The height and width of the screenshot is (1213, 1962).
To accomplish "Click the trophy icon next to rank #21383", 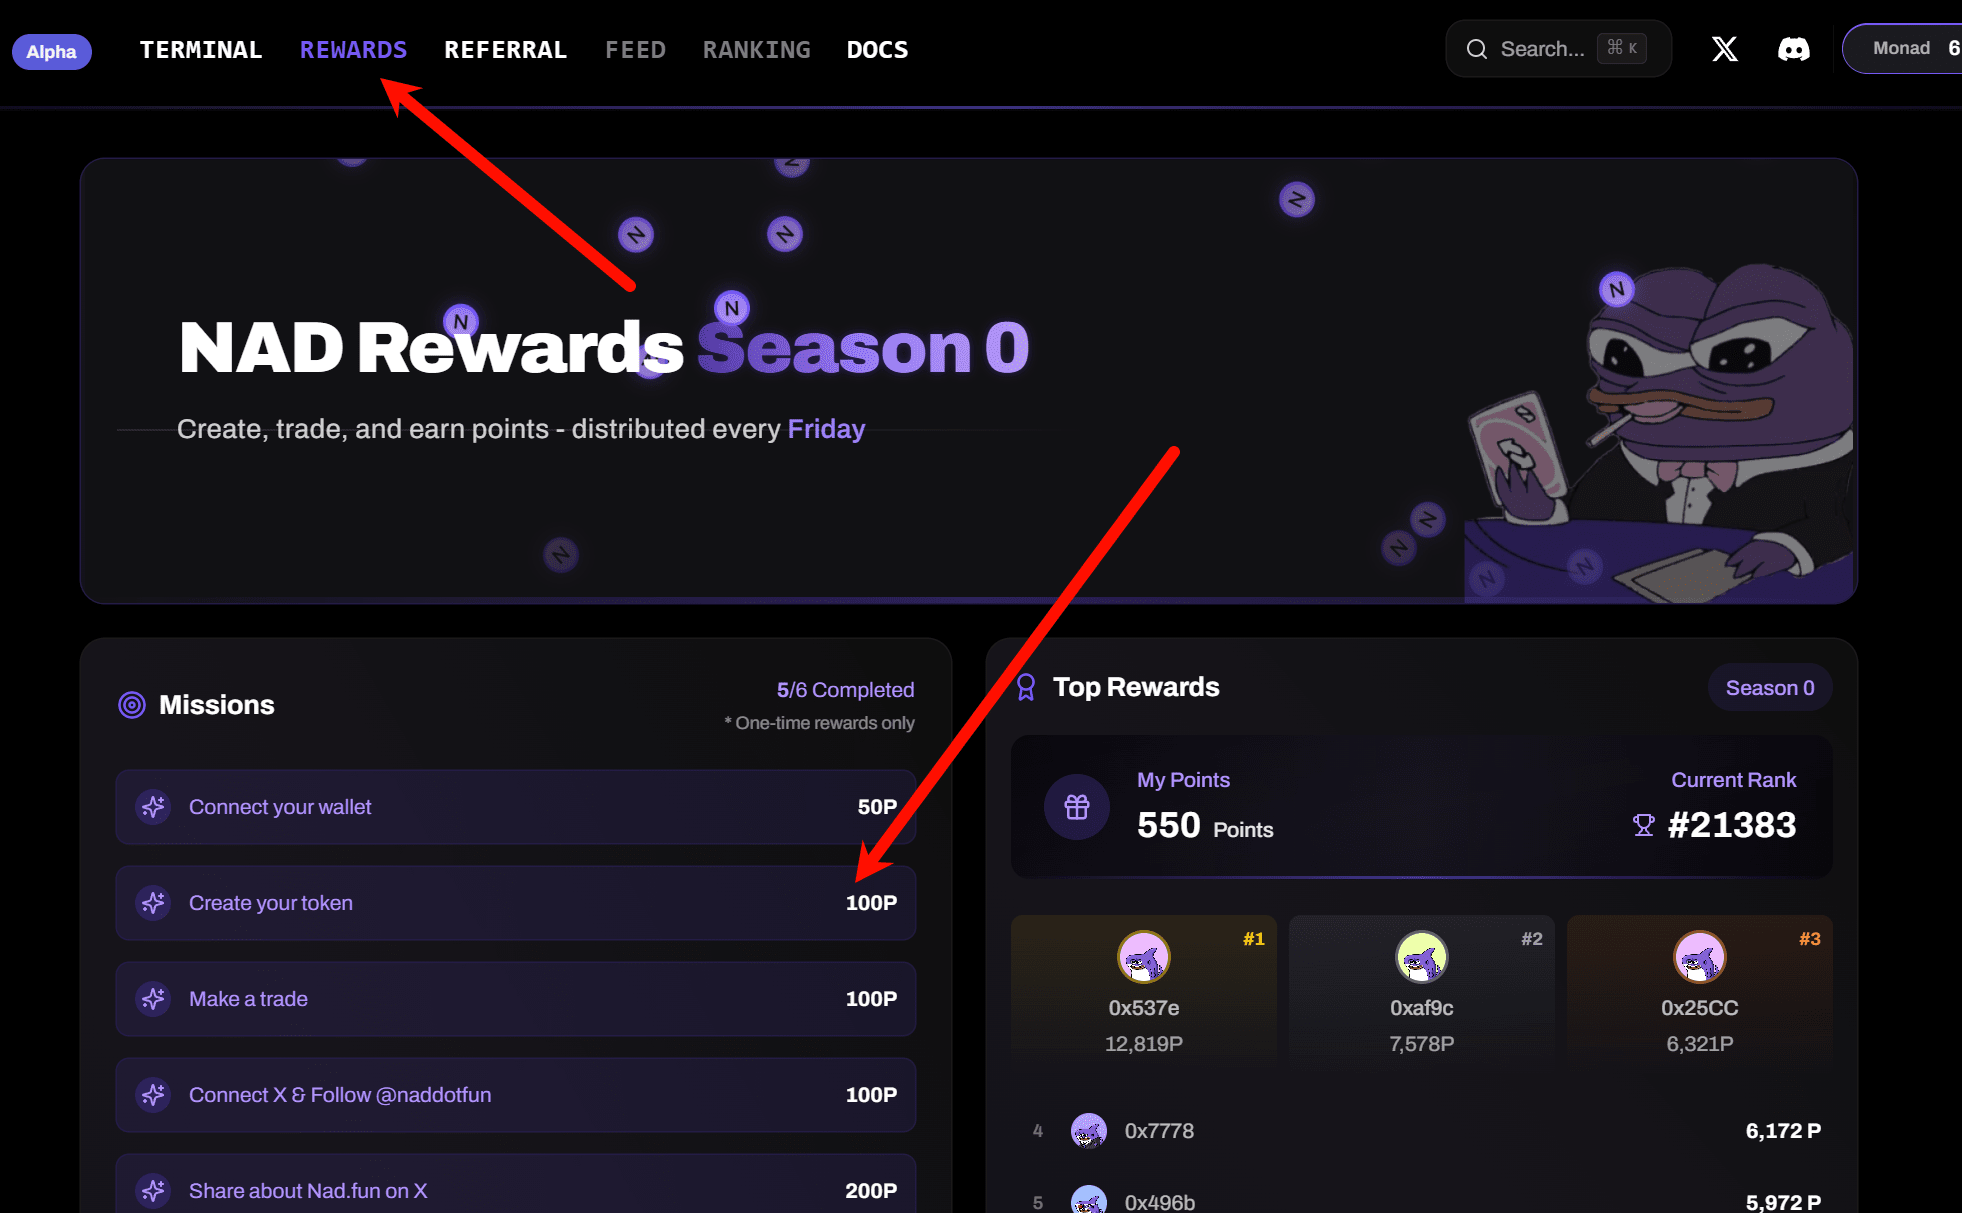I will [1643, 825].
